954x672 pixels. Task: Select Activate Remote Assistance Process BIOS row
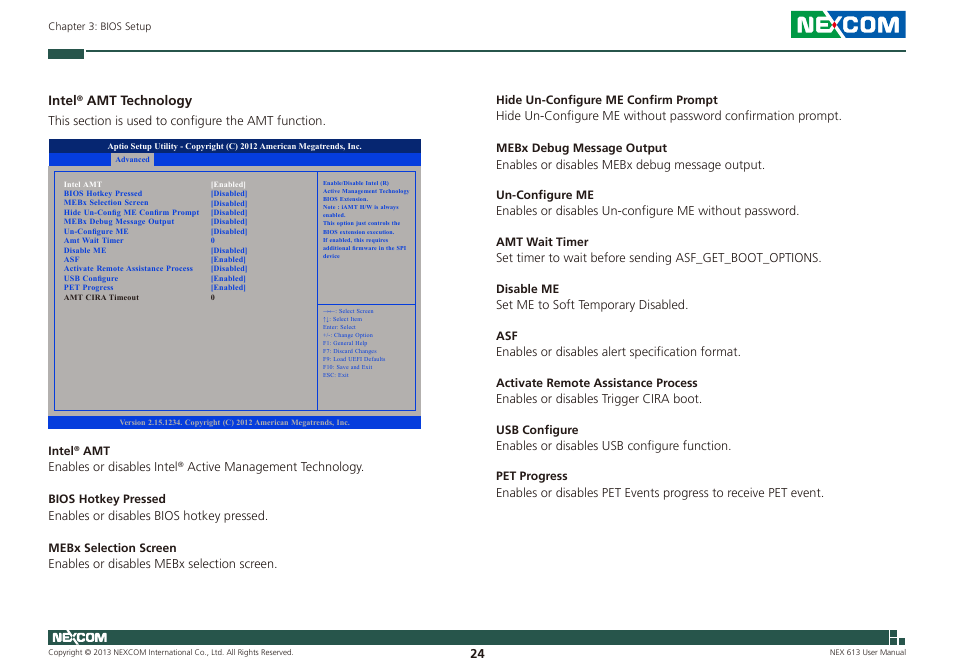coord(128,268)
